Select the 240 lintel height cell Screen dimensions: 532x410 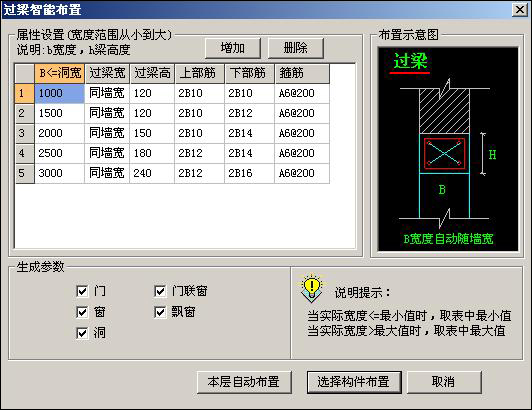(x=152, y=173)
